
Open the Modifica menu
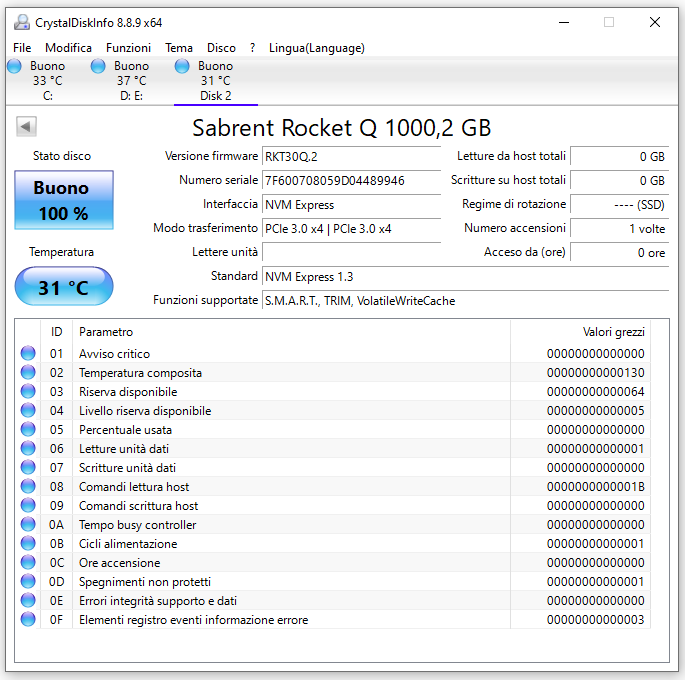click(x=68, y=48)
